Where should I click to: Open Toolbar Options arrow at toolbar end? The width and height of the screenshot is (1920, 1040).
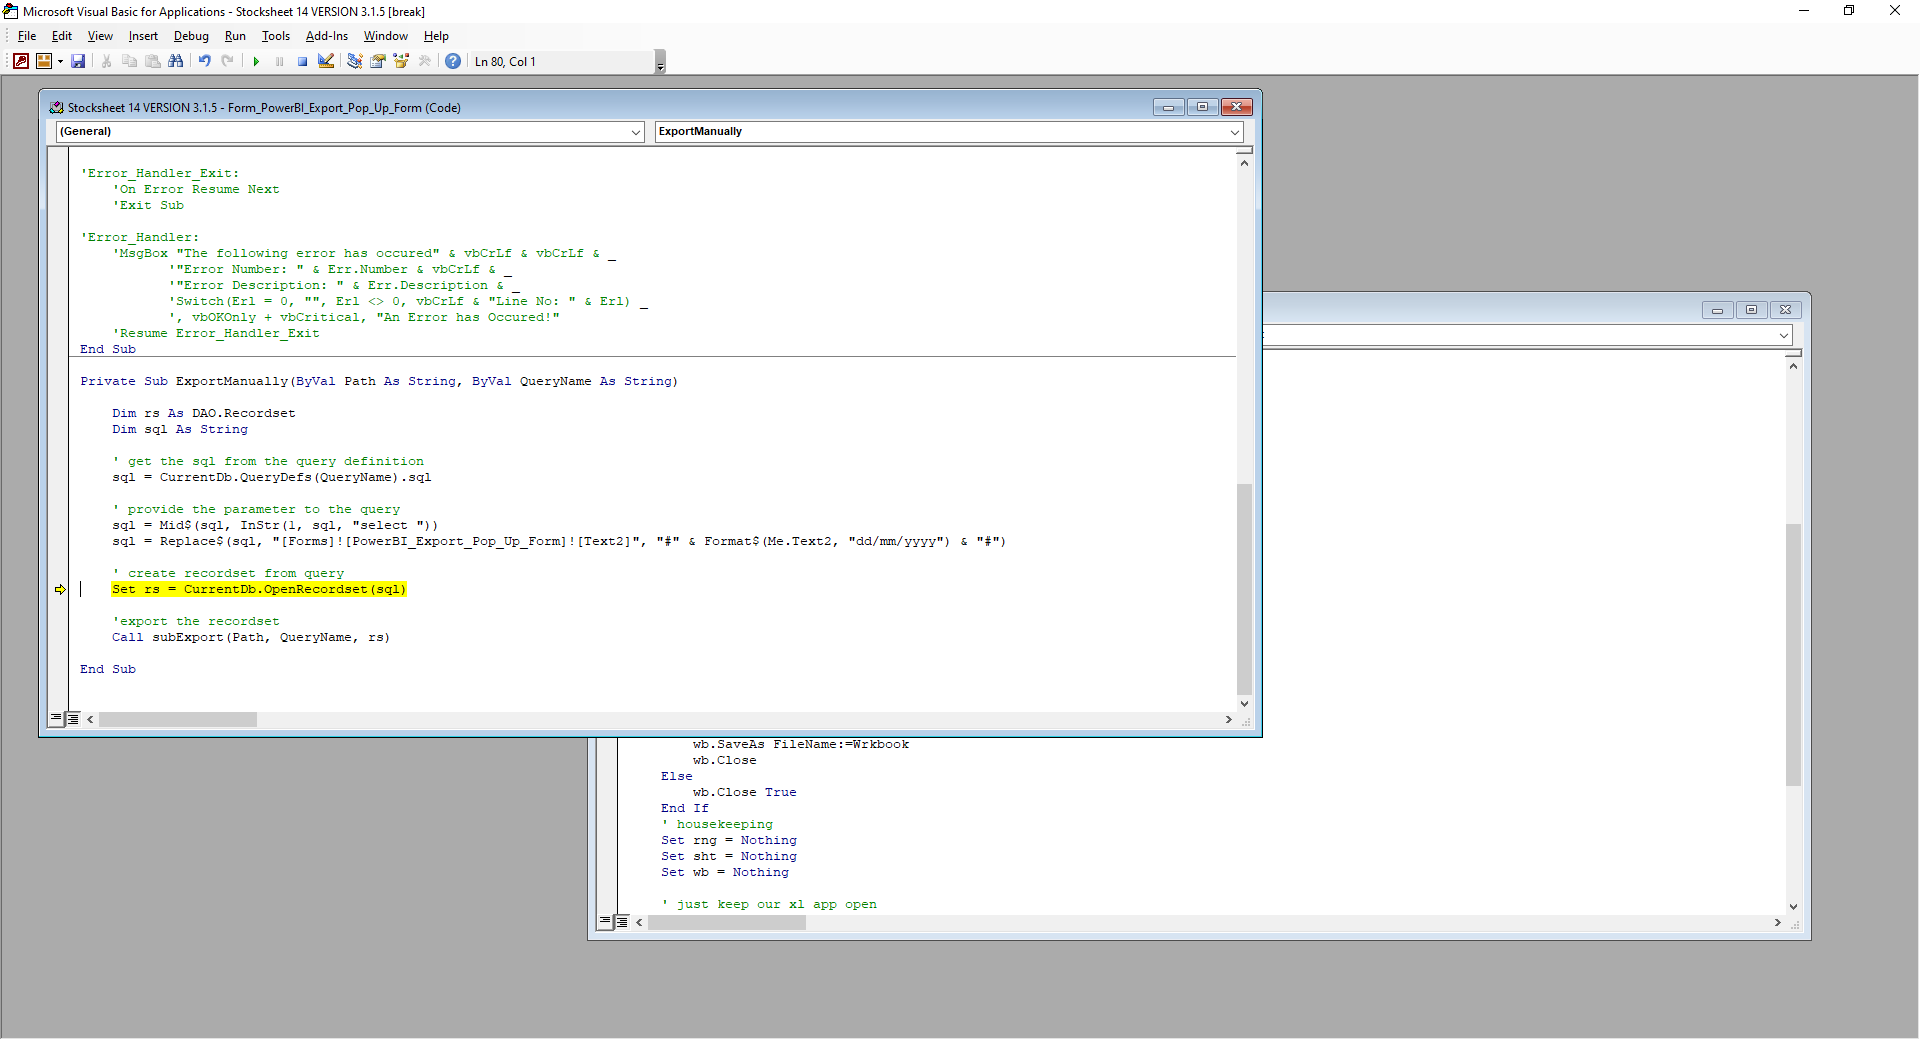click(x=660, y=62)
